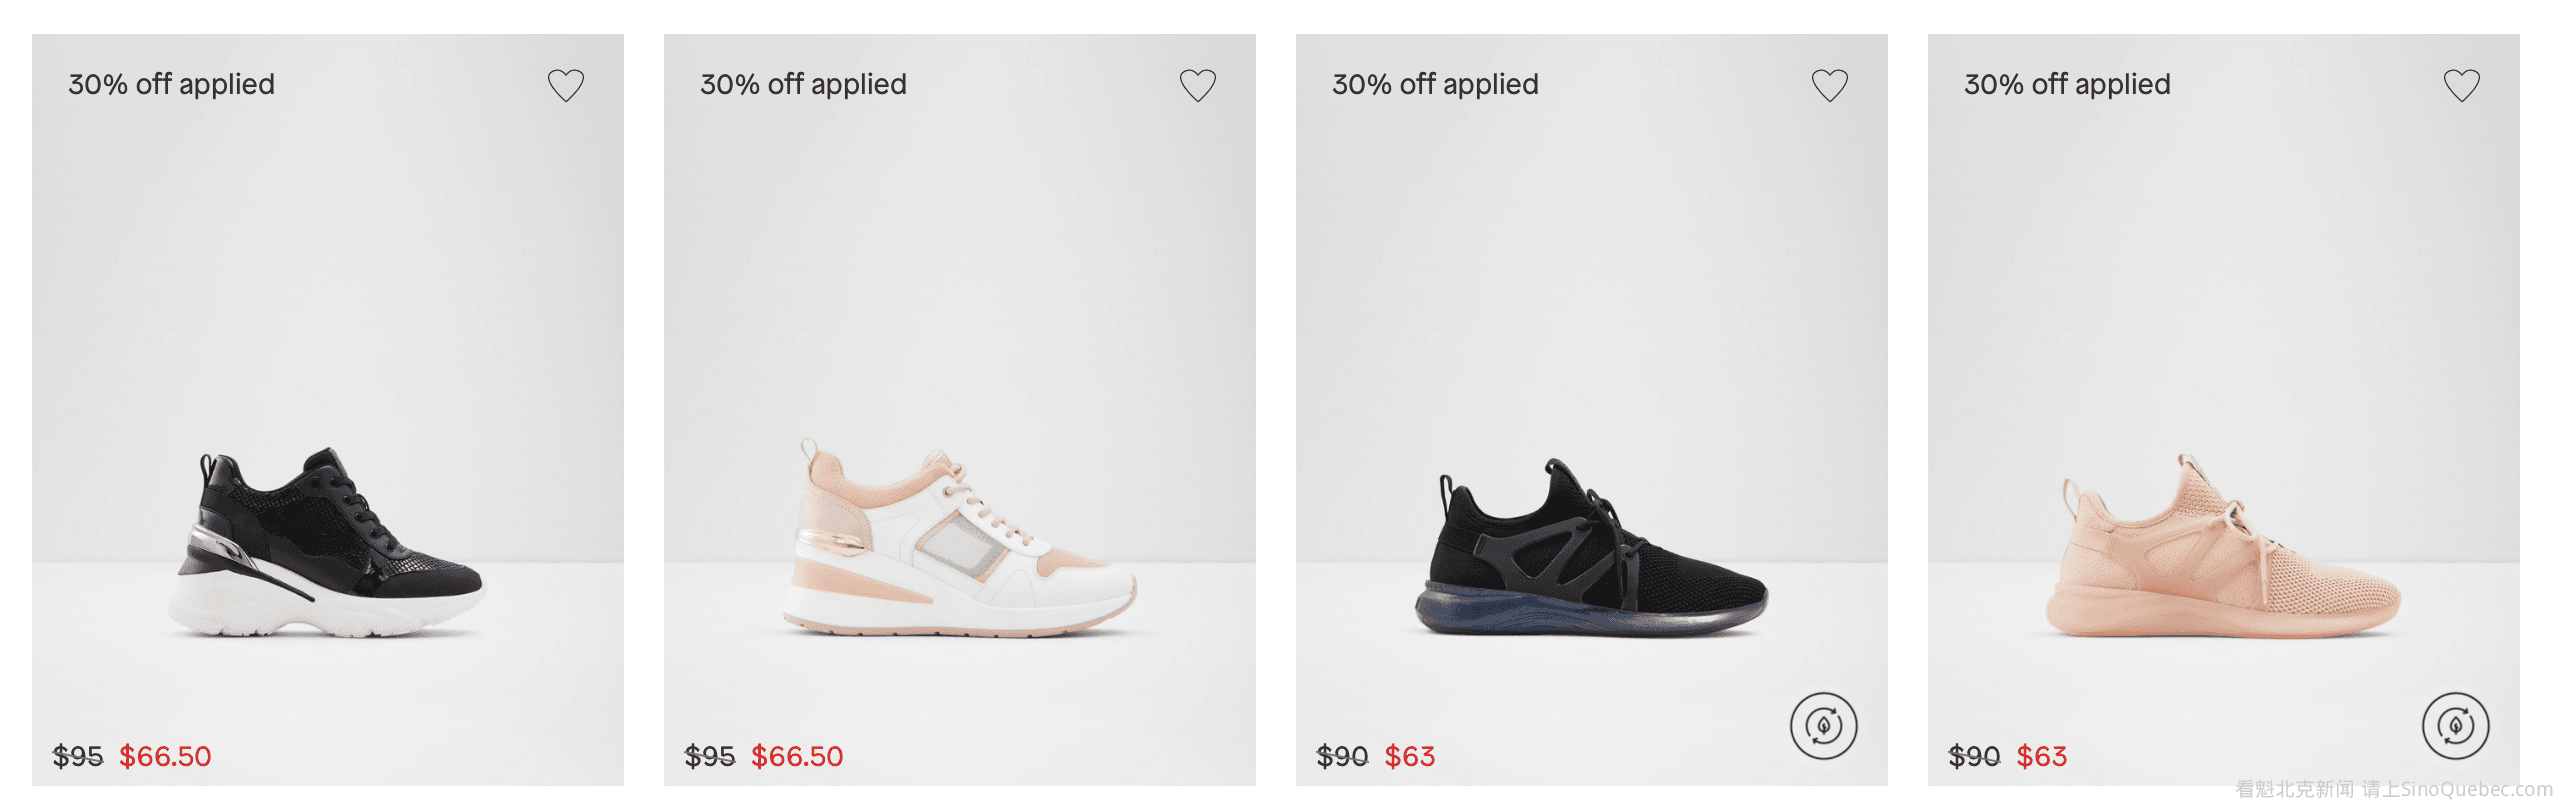Click the heart on the white-and-pink wedge sneaker
Screen dimensions: 2560x806
(x=1197, y=85)
